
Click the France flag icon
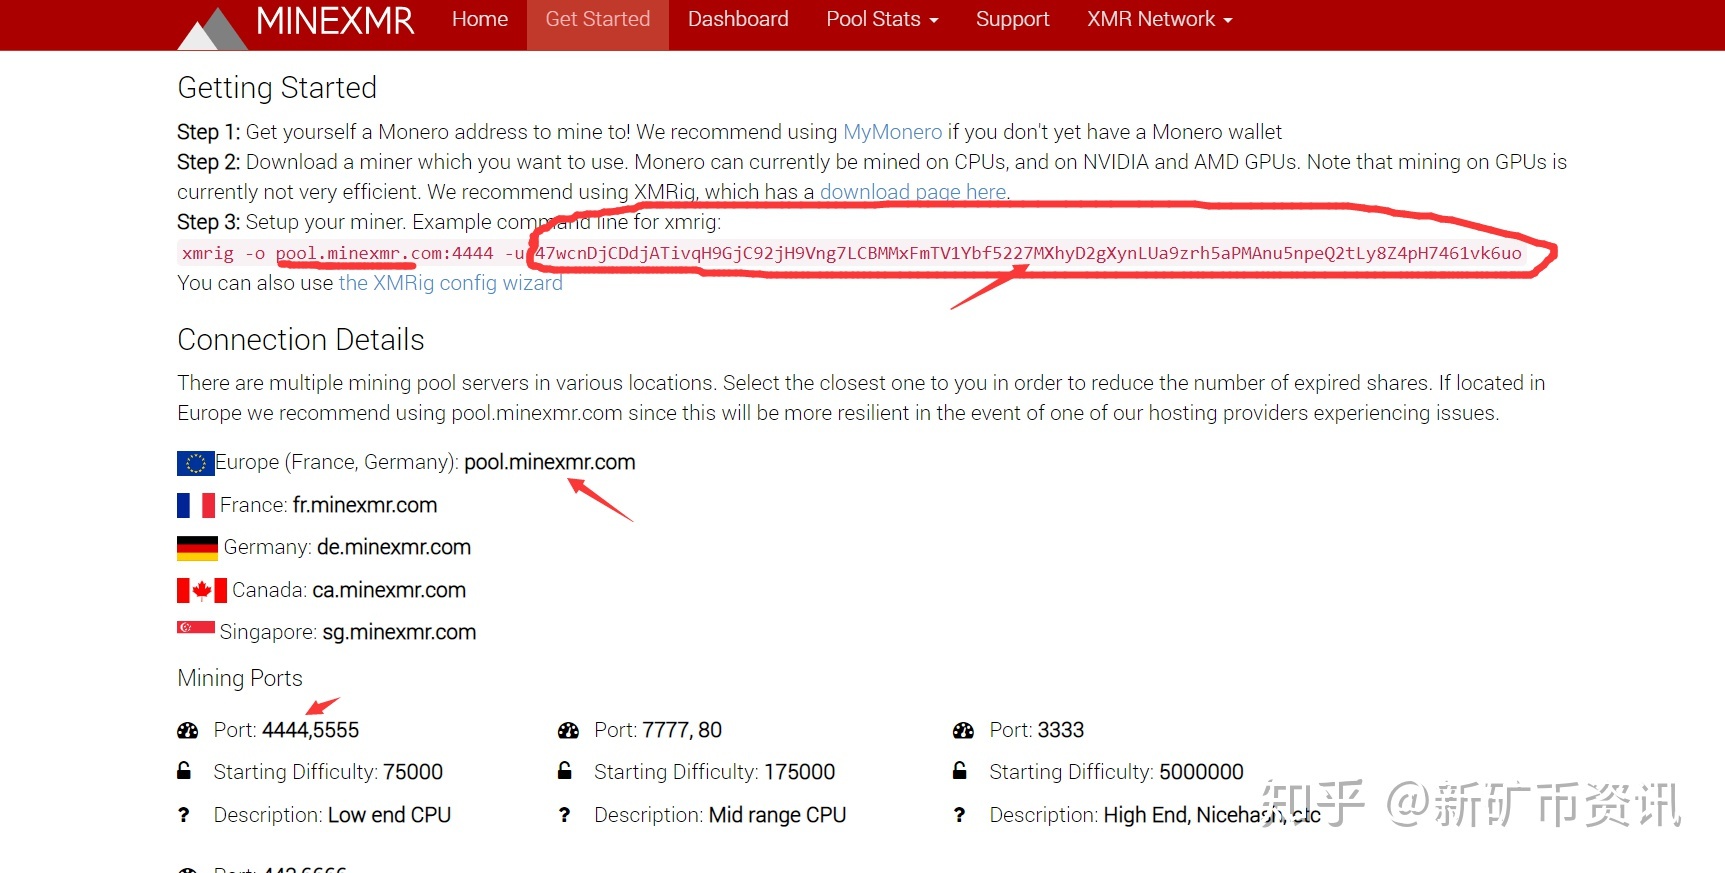coord(195,506)
